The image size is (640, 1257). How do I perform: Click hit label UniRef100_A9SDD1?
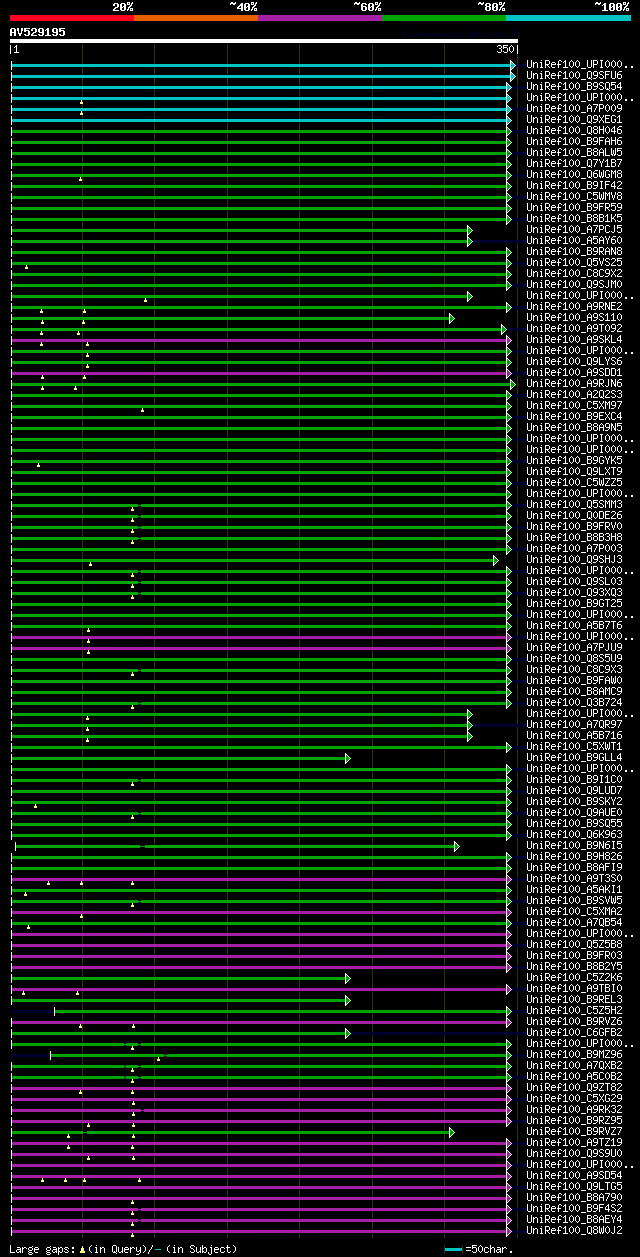[x=574, y=372]
